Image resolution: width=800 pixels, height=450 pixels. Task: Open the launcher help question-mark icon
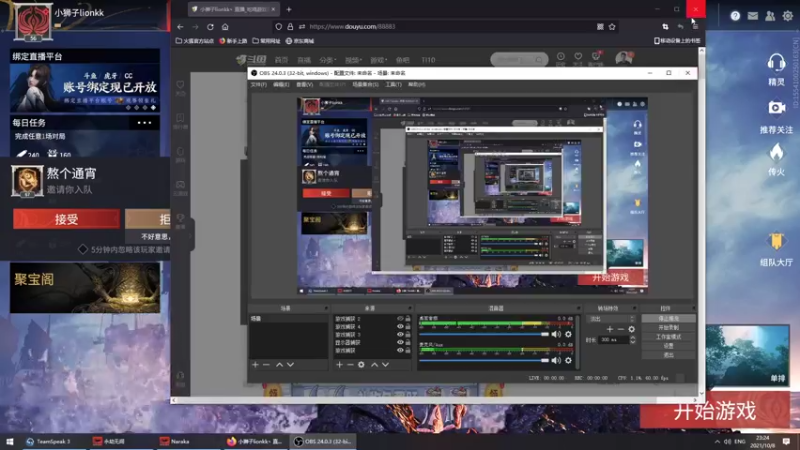(x=735, y=16)
